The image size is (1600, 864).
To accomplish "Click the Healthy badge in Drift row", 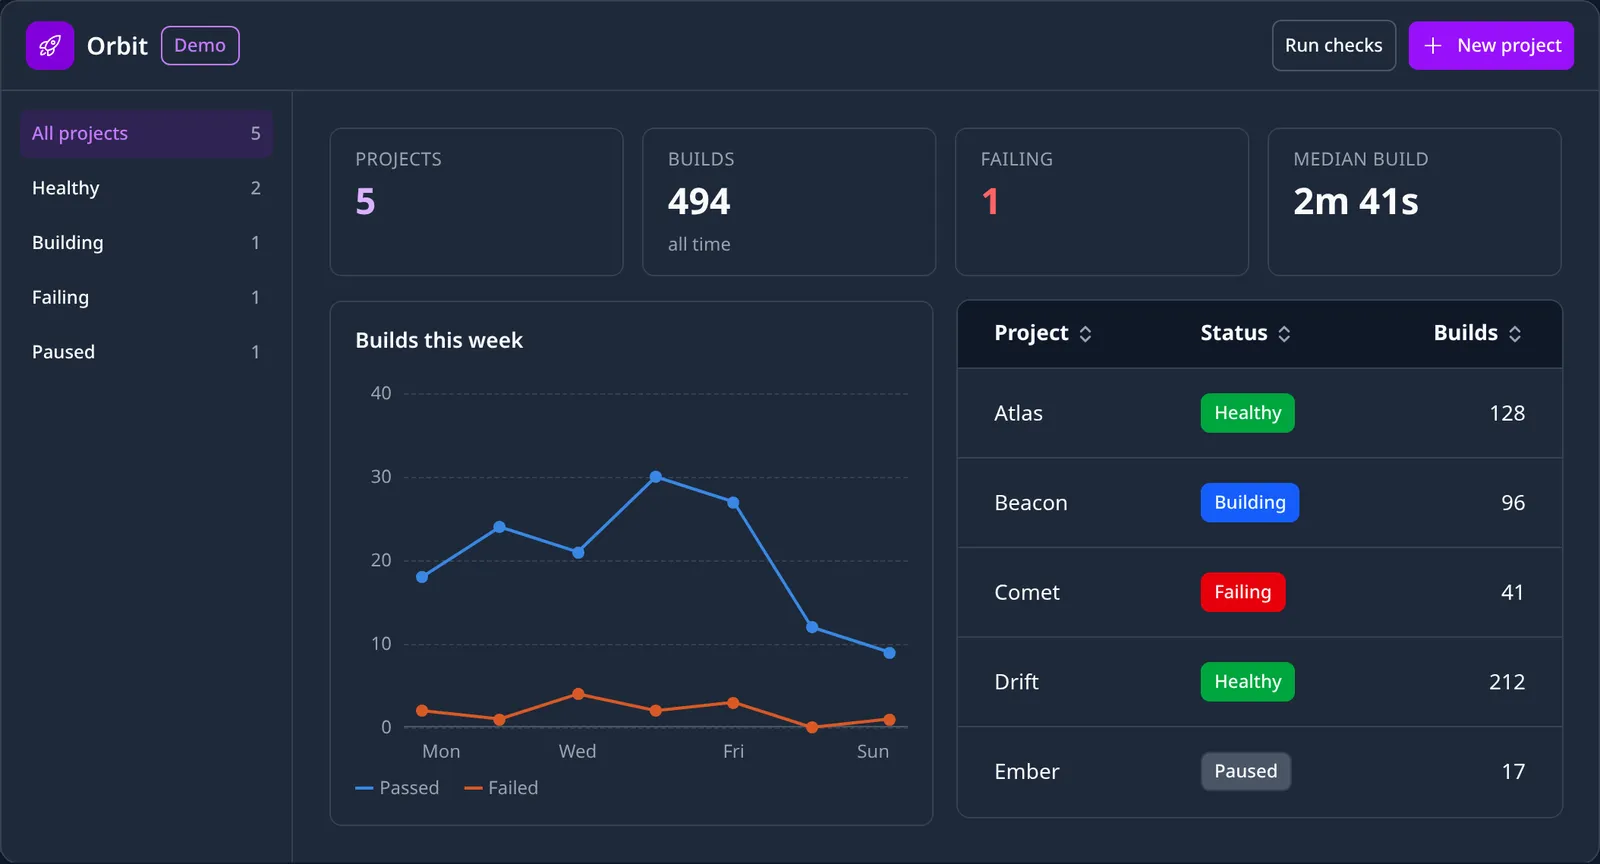I will click(1247, 682).
